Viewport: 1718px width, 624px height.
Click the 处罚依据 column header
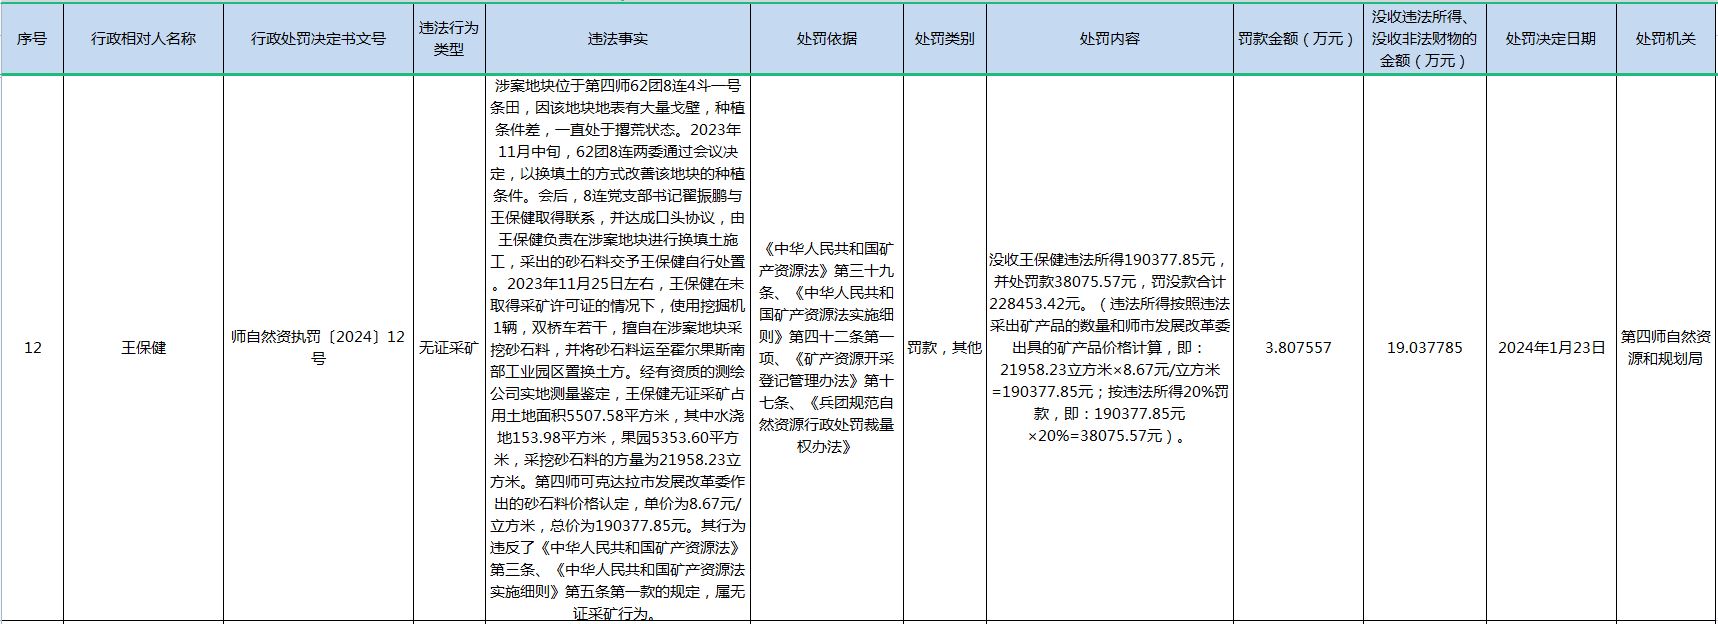[826, 39]
